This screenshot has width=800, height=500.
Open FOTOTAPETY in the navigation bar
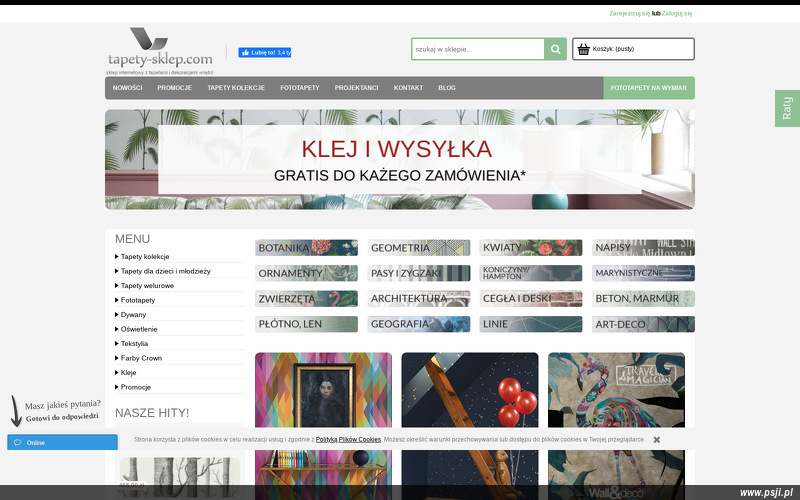(x=299, y=88)
